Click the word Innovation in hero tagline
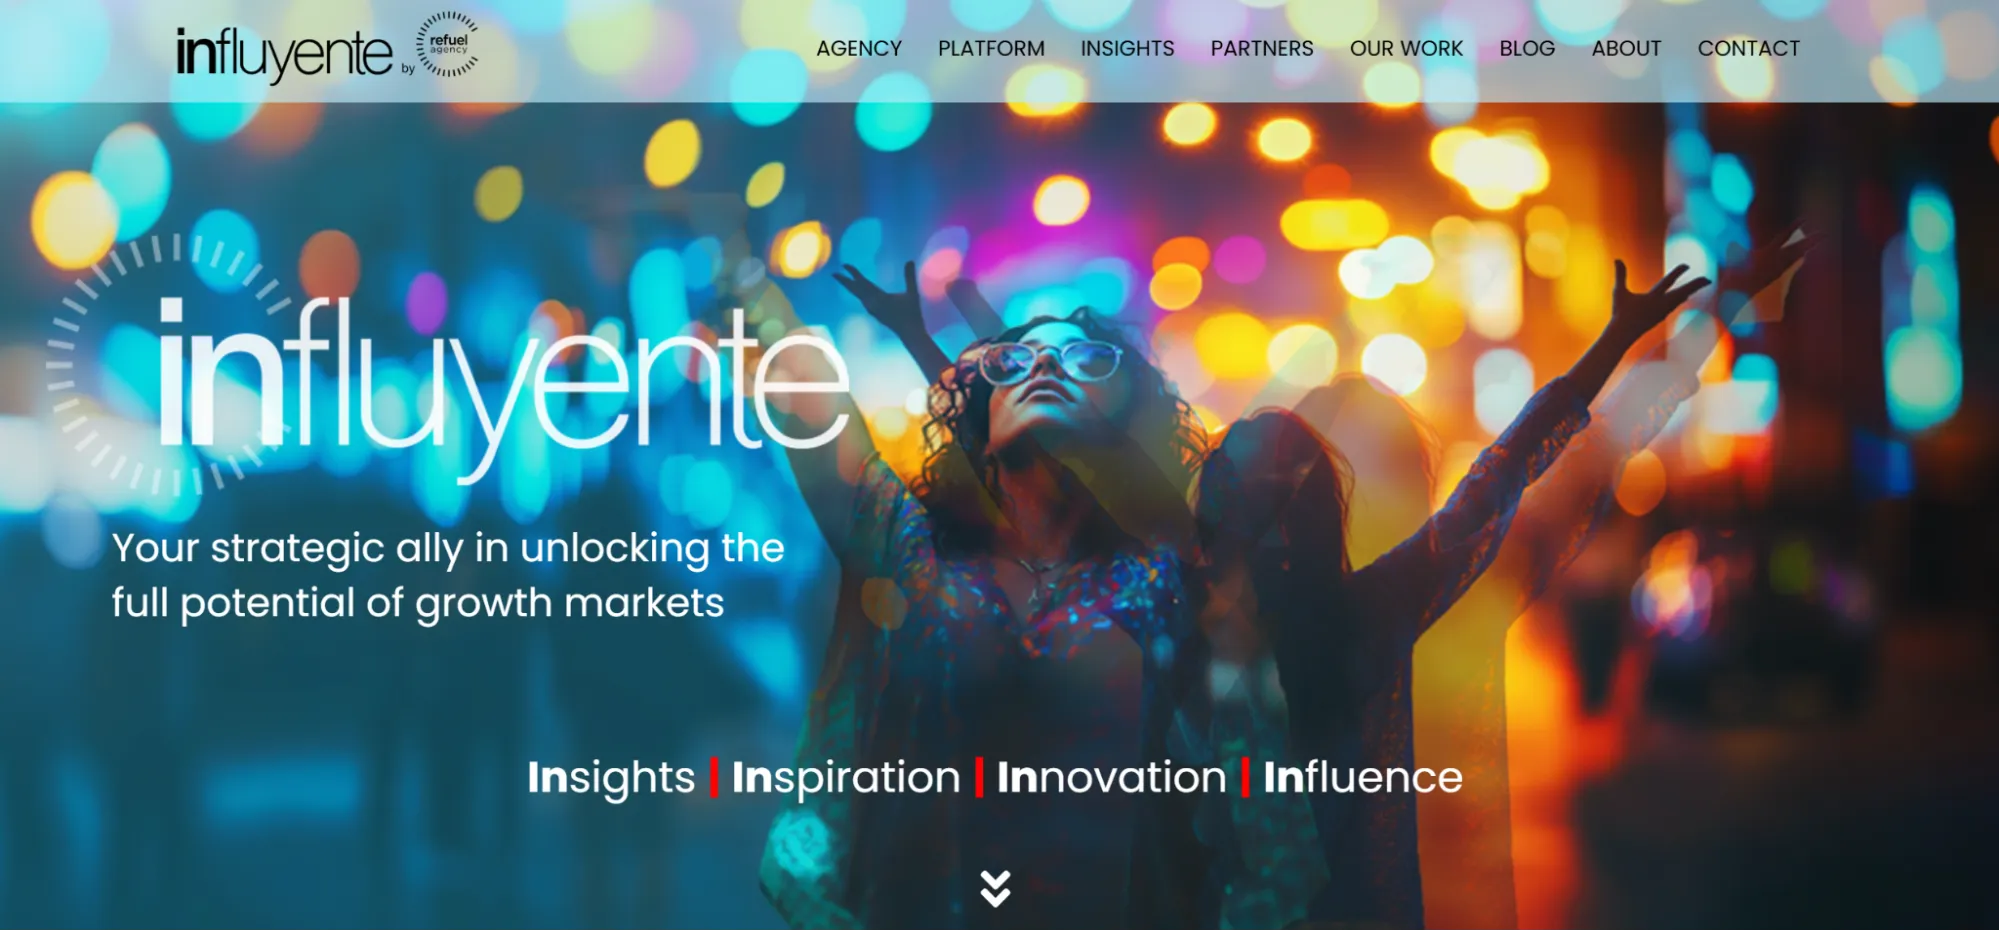 (x=1111, y=778)
